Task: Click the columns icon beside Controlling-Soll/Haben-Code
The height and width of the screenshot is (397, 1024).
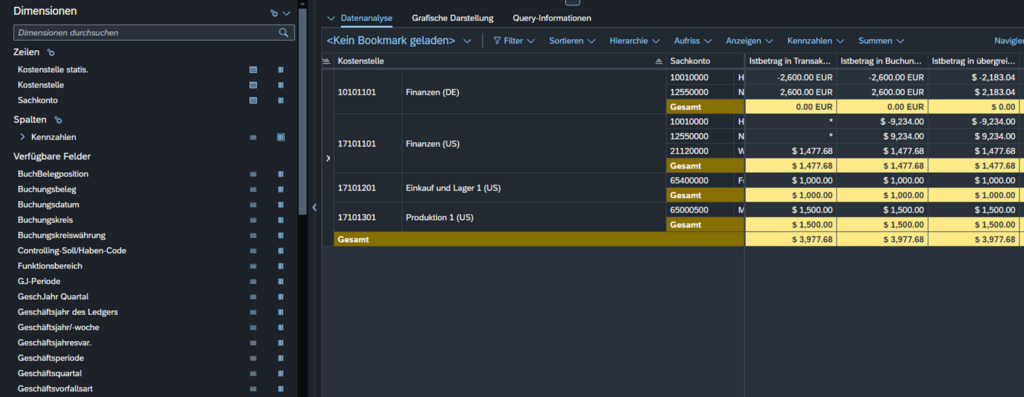Action: [281, 251]
